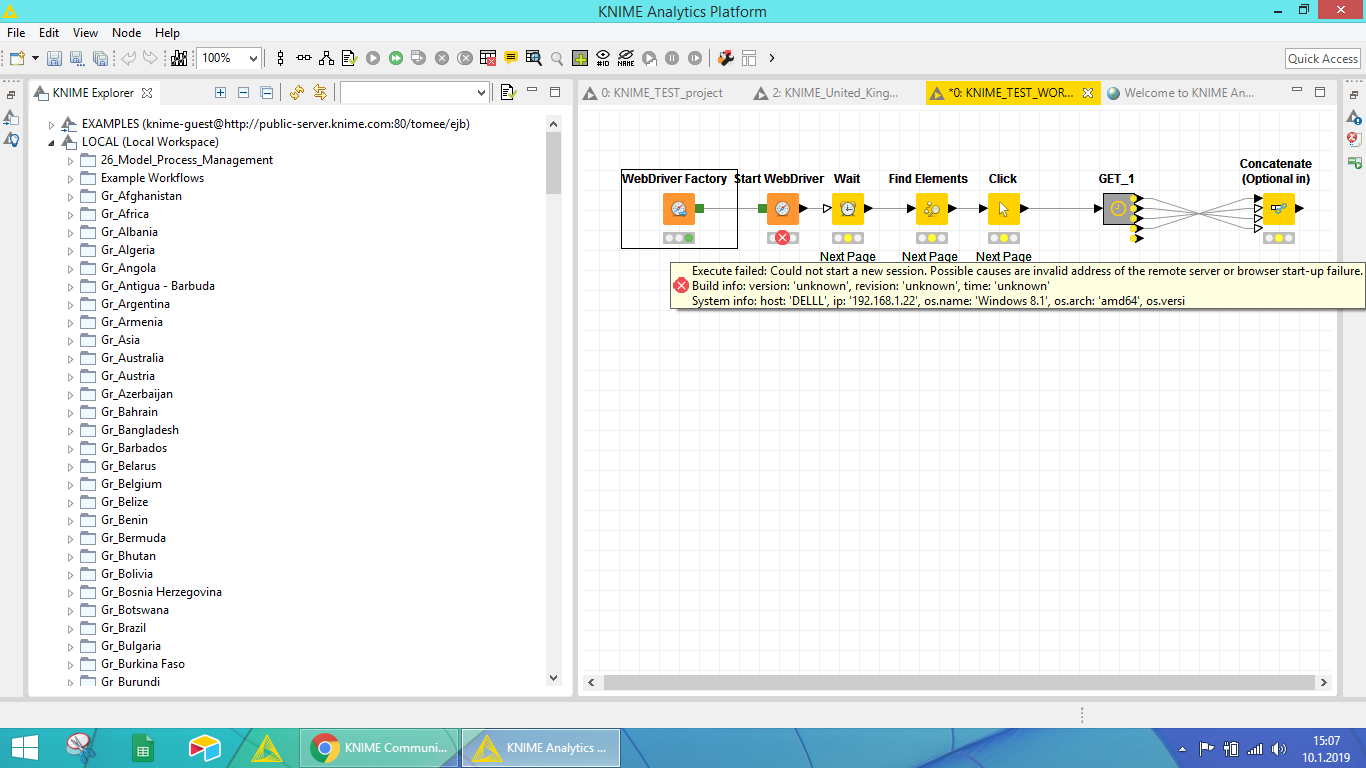The width and height of the screenshot is (1366, 768).
Task: Expand the Gr_Australia folder arrow
Action: 70,359
